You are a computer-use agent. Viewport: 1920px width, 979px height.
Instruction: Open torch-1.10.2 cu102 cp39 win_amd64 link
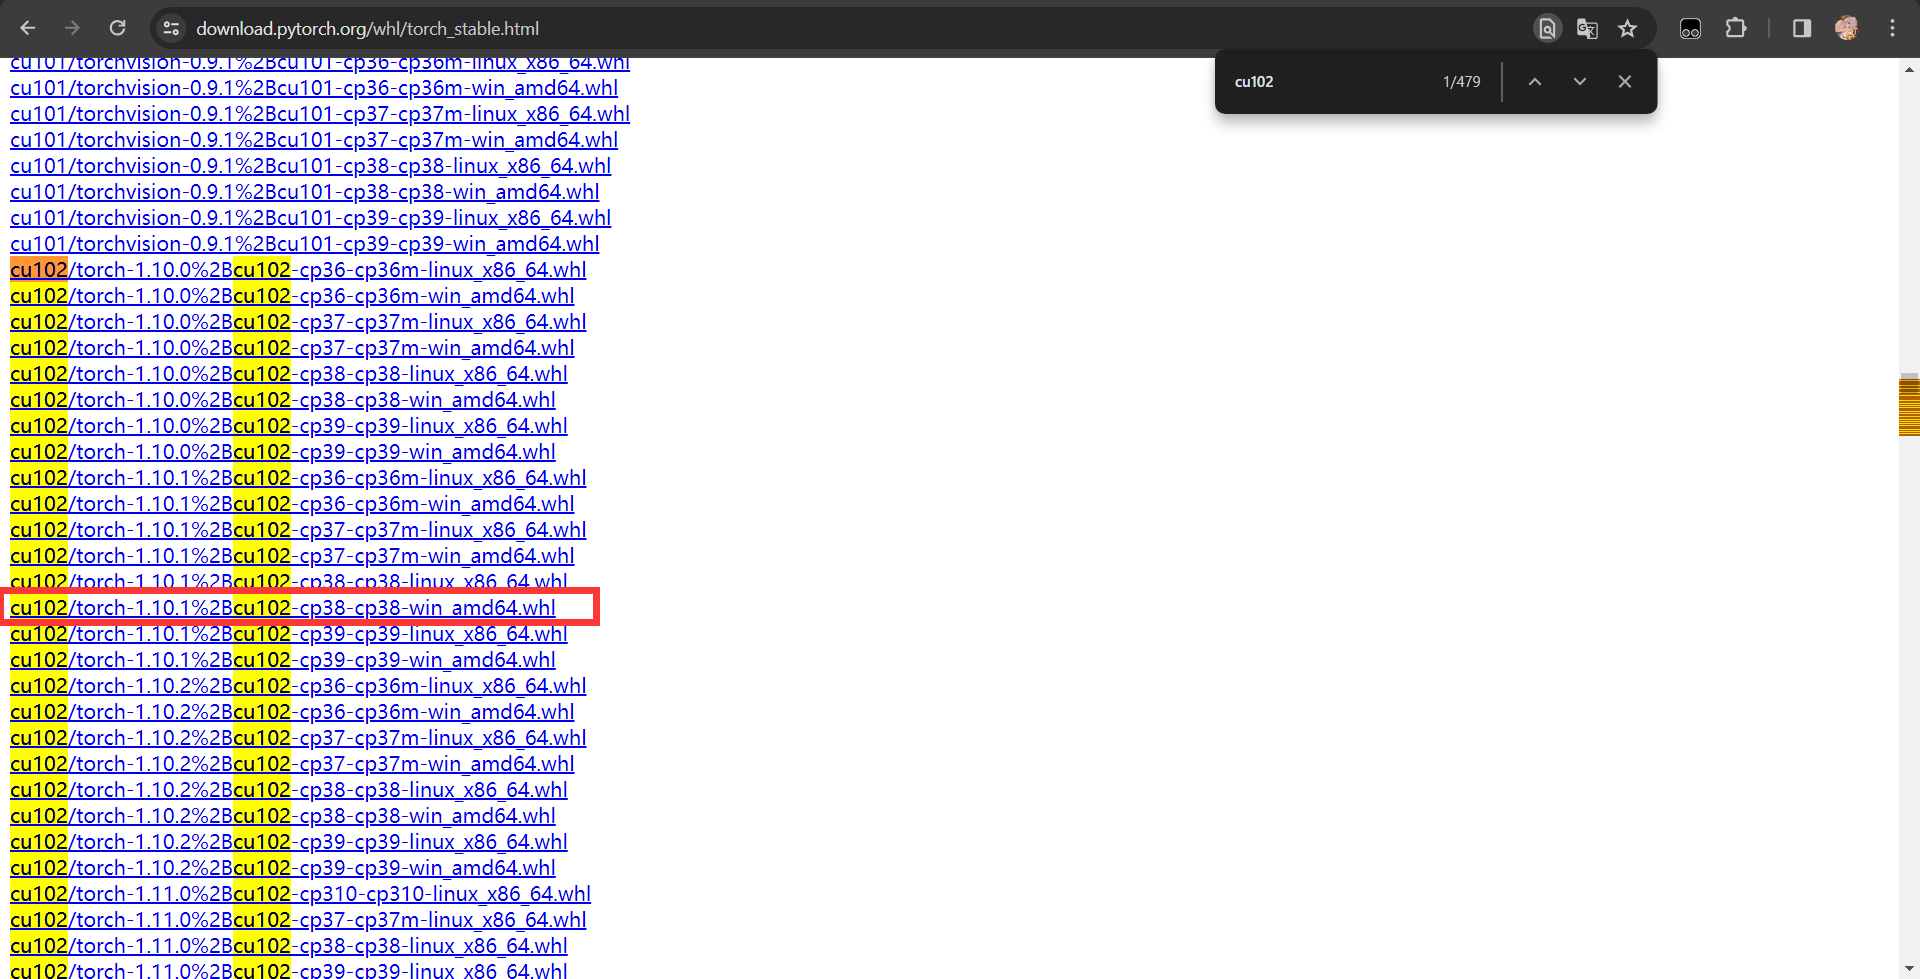coord(282,868)
